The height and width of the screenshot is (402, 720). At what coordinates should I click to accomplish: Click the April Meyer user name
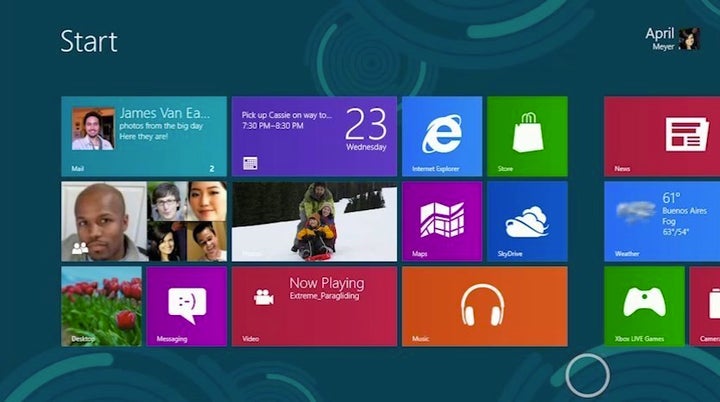click(660, 39)
